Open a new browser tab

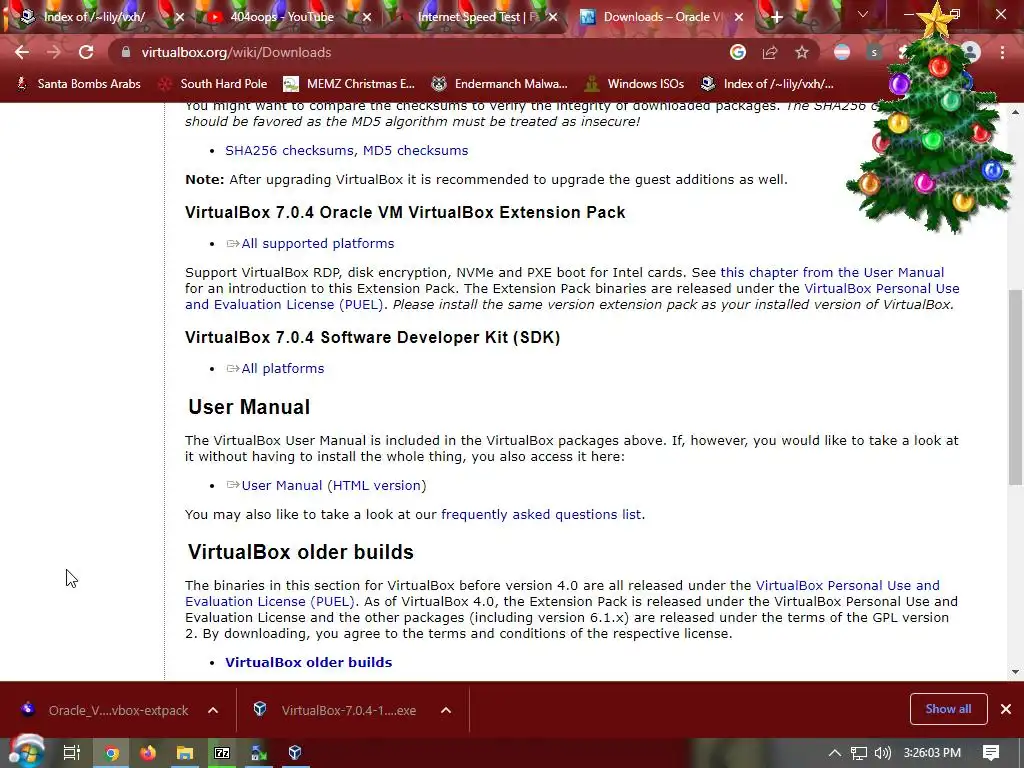[x=776, y=17]
